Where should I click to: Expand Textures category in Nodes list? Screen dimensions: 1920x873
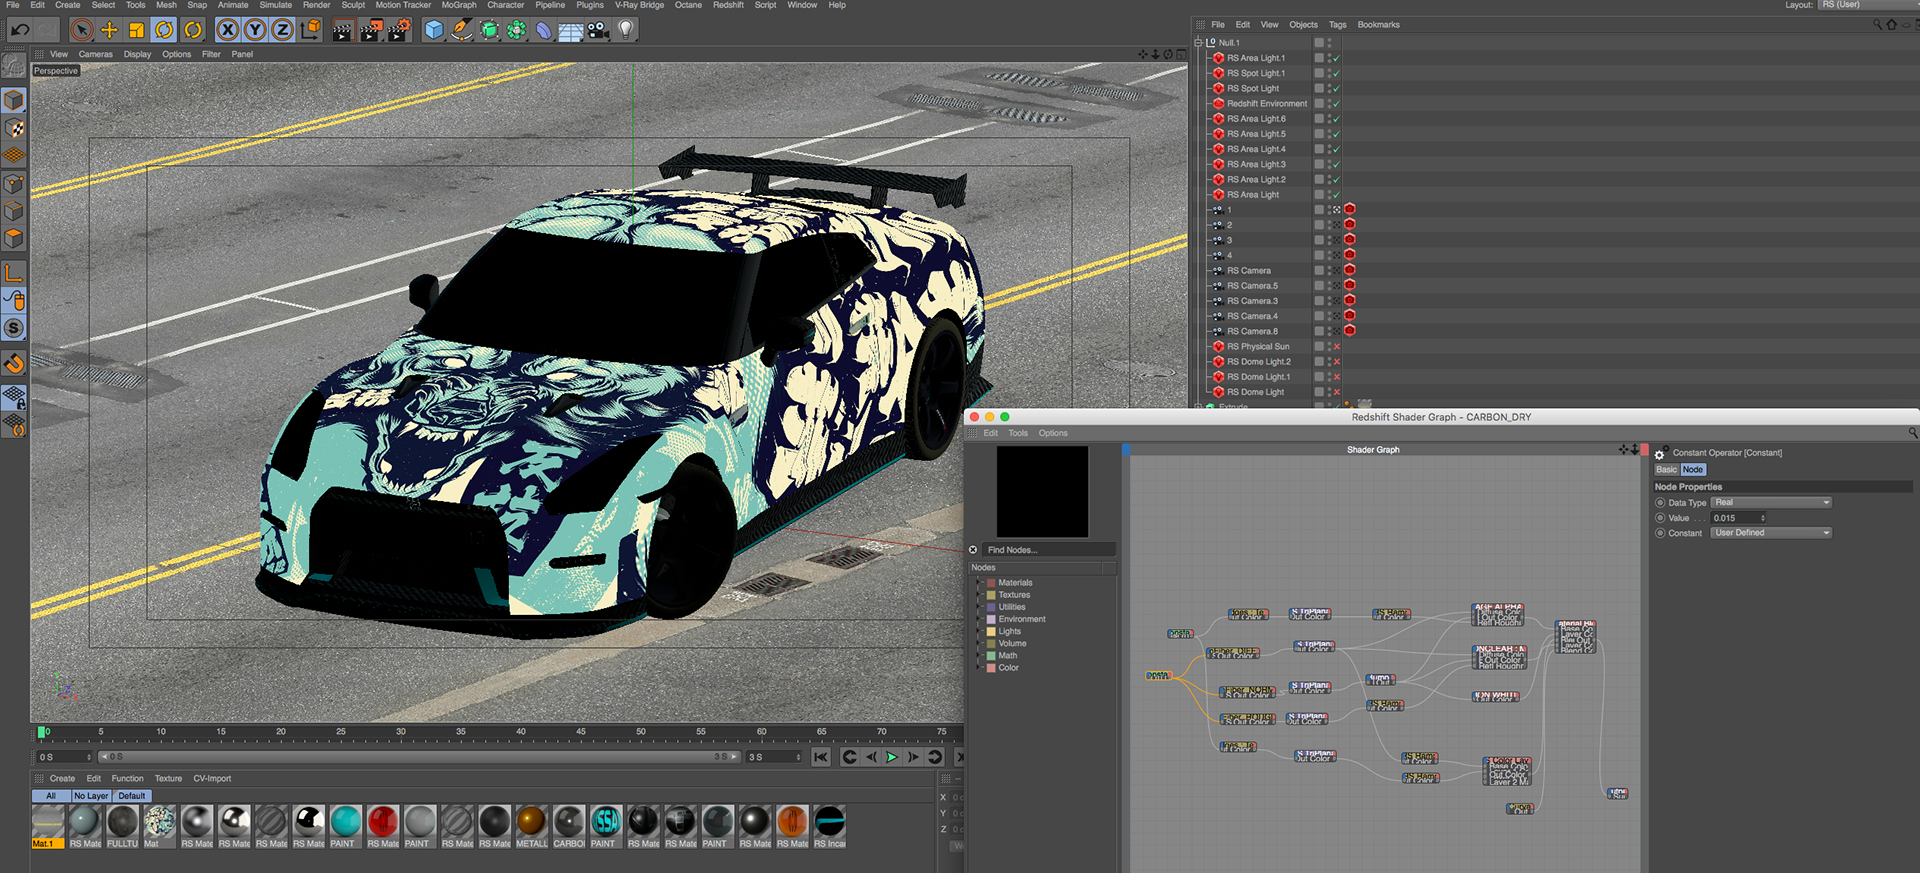tap(978, 594)
